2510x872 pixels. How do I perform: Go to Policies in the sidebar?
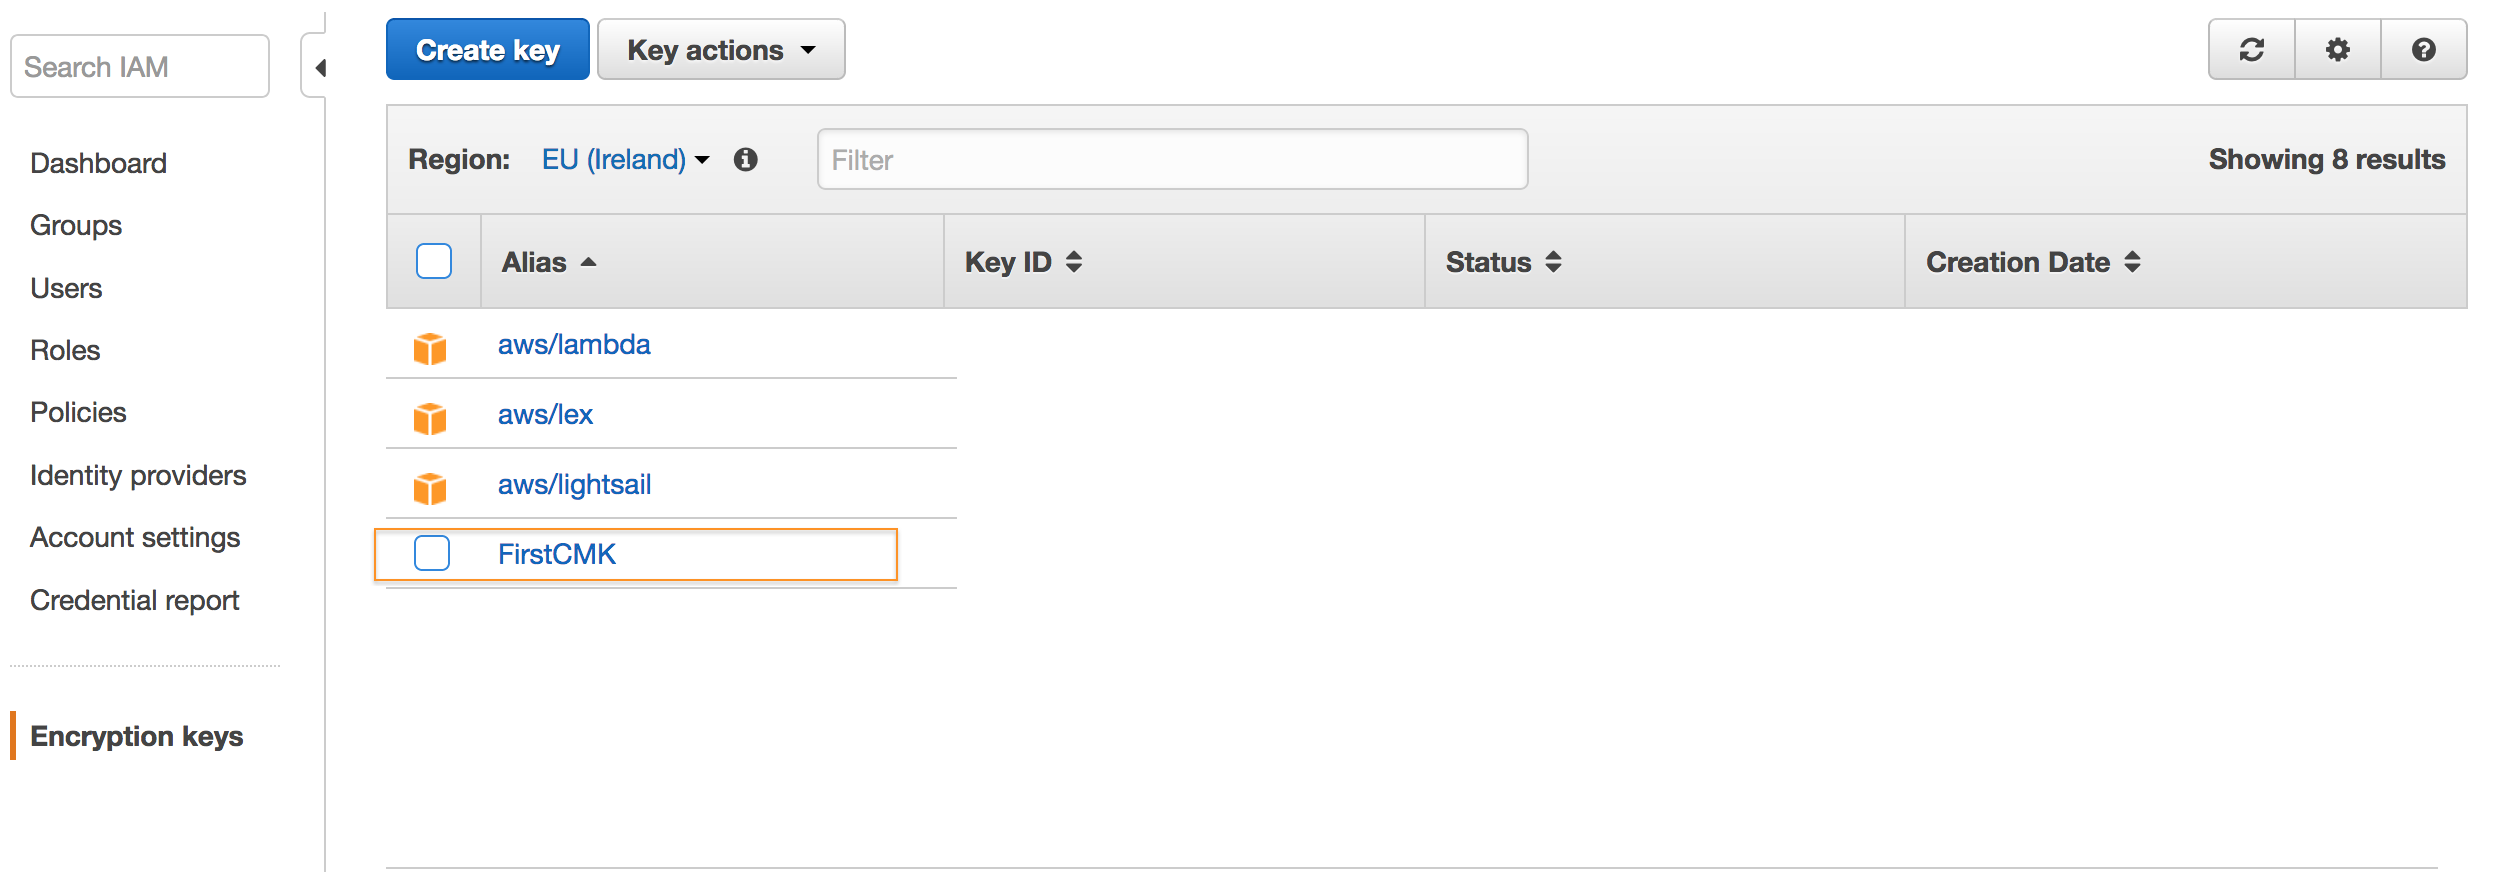[78, 412]
